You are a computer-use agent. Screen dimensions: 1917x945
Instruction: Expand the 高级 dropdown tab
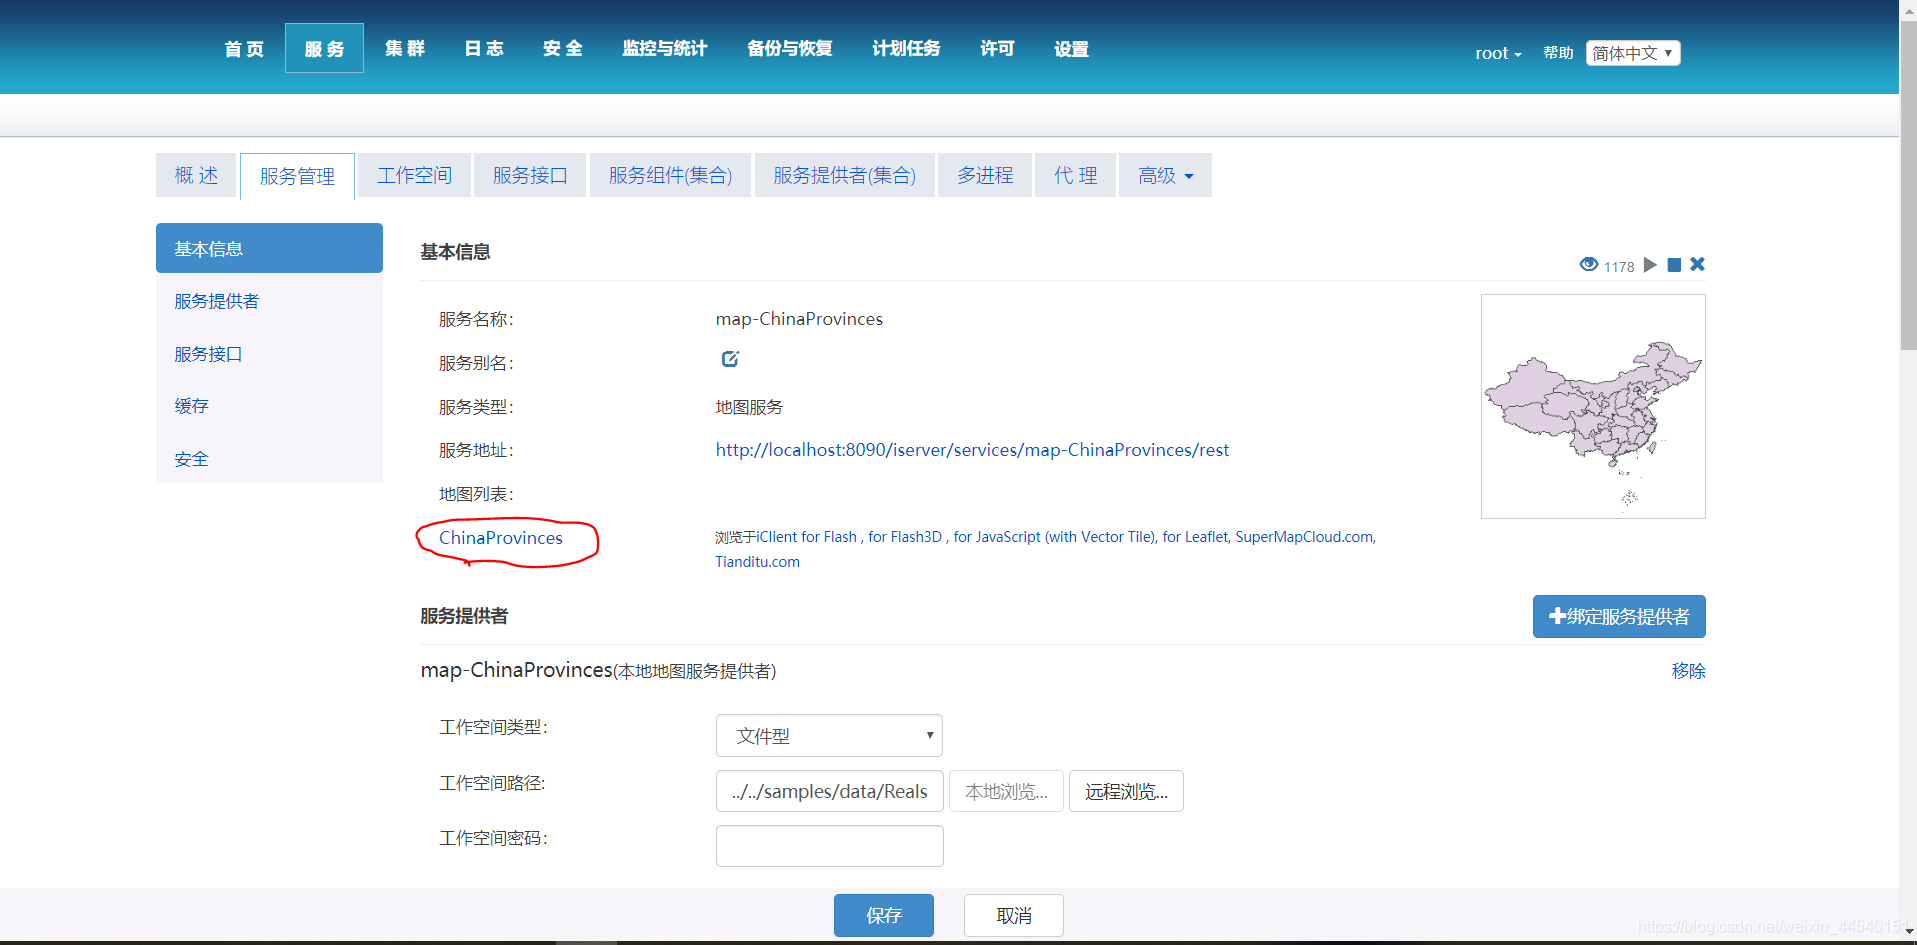tap(1165, 175)
